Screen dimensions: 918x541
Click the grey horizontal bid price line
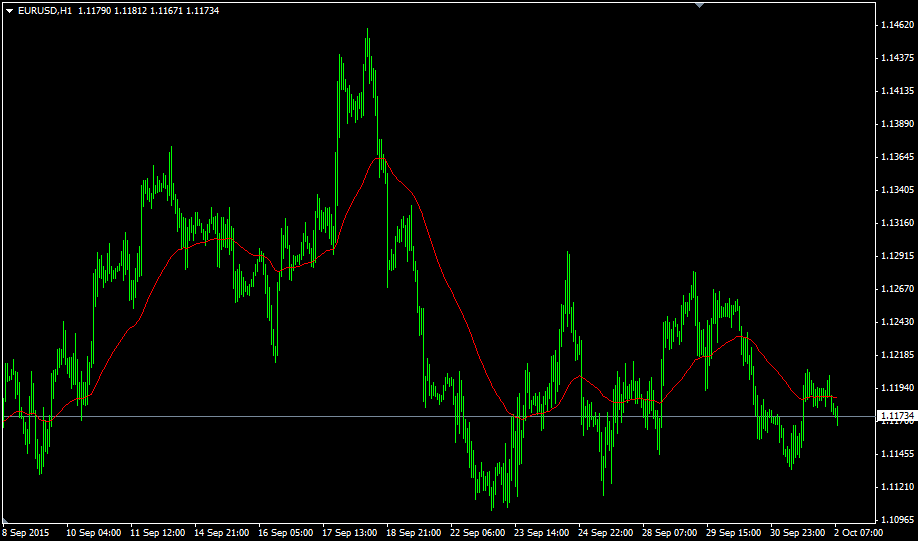pos(438,416)
